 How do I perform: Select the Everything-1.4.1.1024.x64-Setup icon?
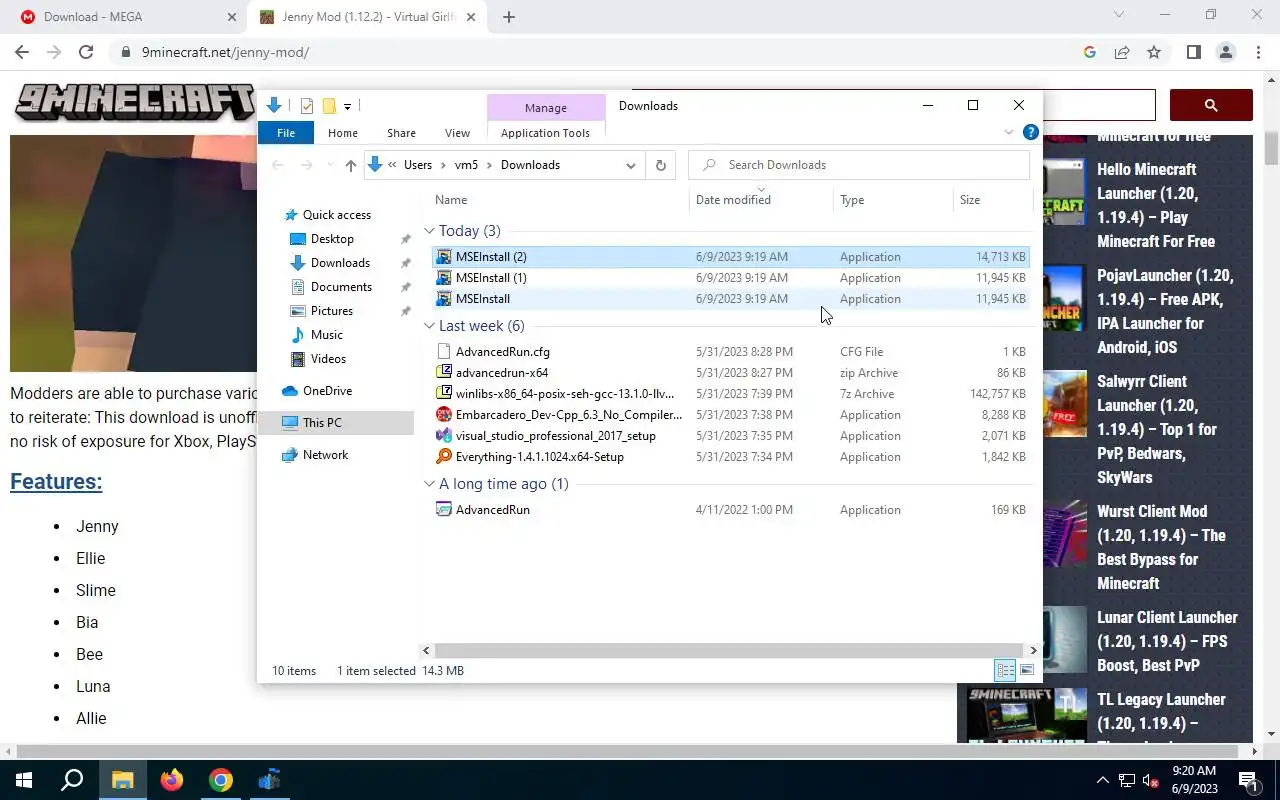[x=444, y=457]
